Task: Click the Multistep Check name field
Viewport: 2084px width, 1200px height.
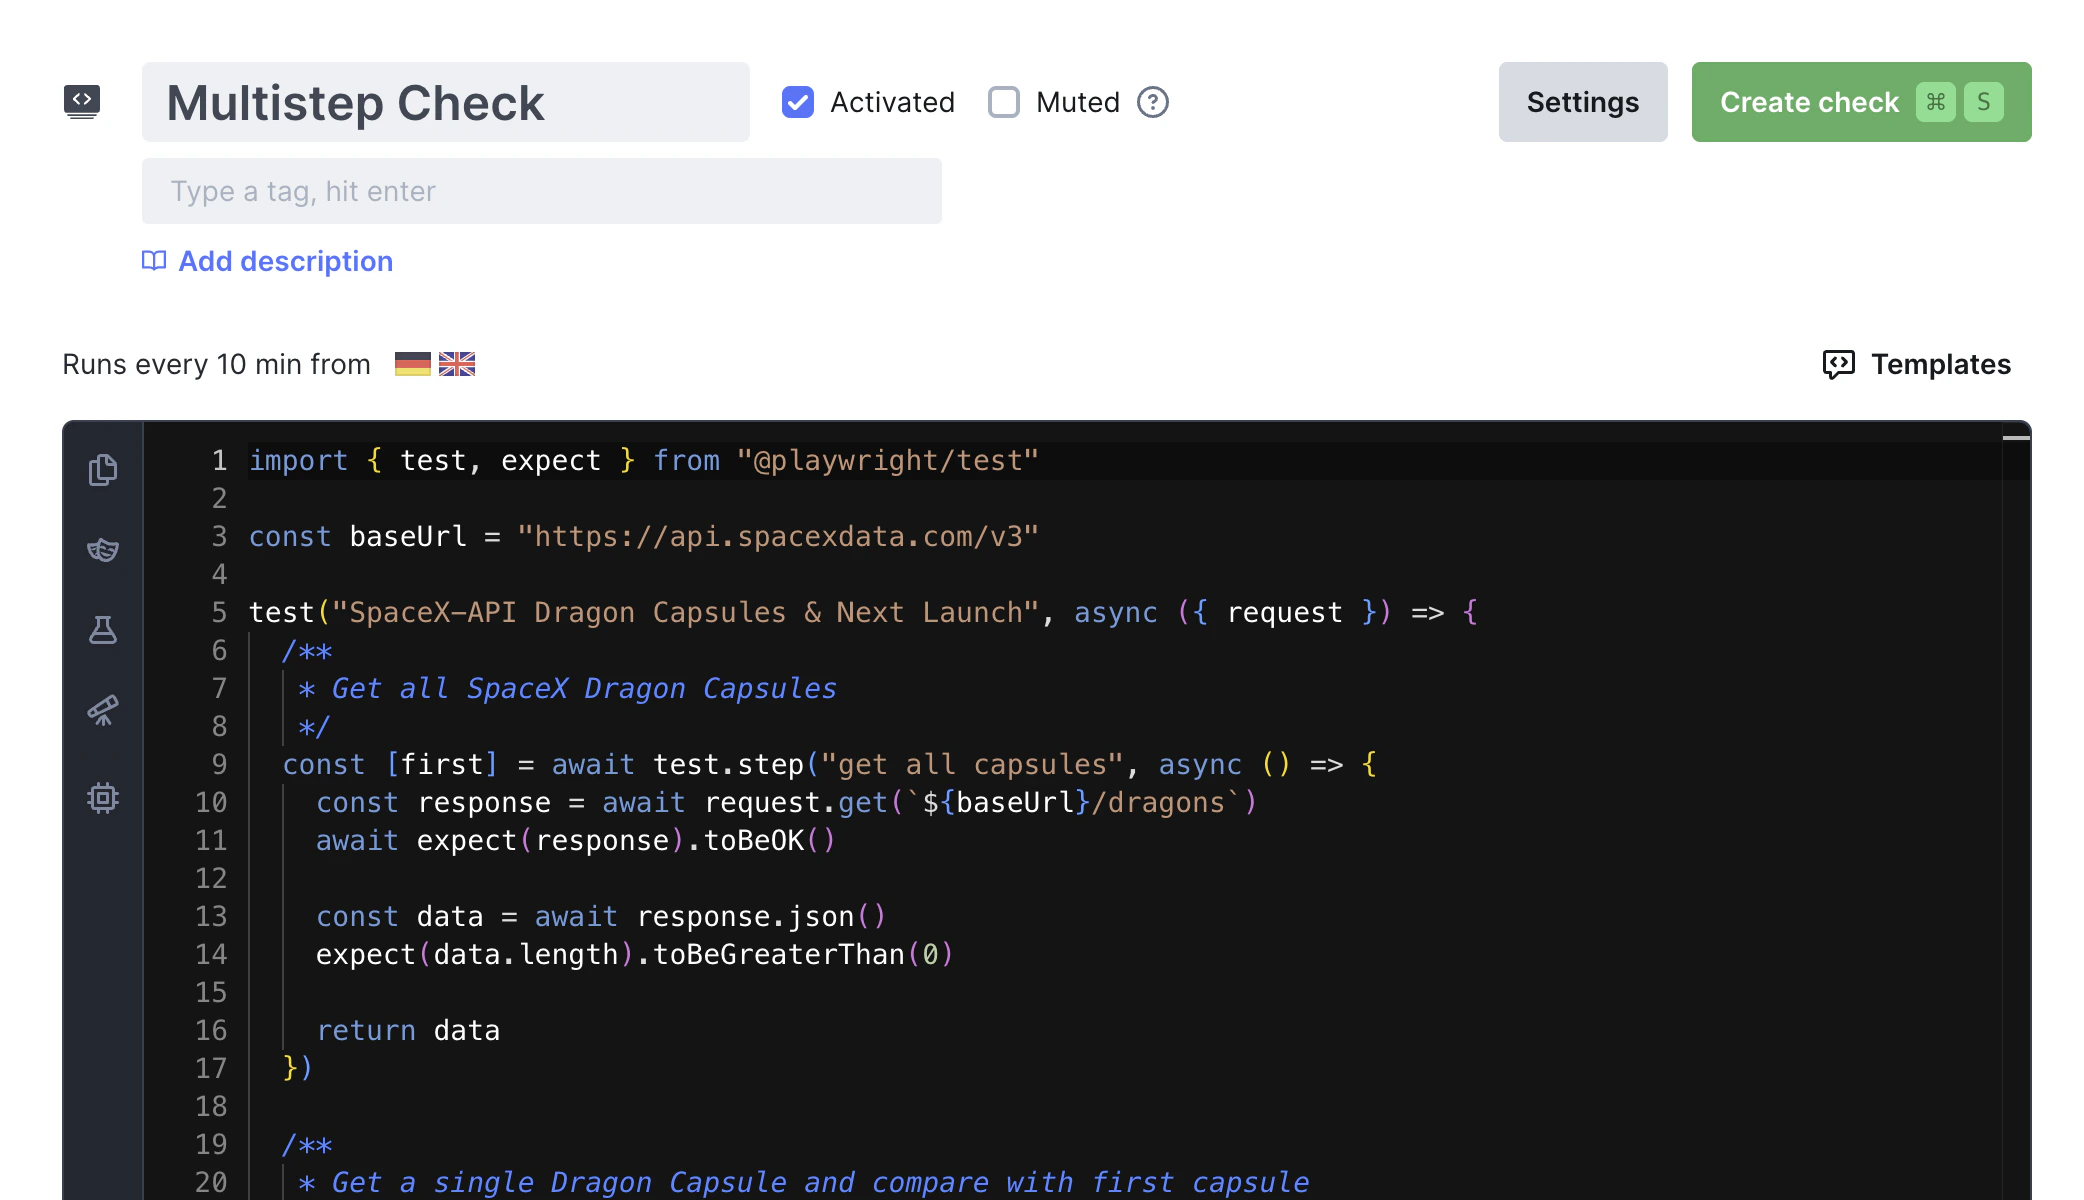Action: (x=445, y=101)
